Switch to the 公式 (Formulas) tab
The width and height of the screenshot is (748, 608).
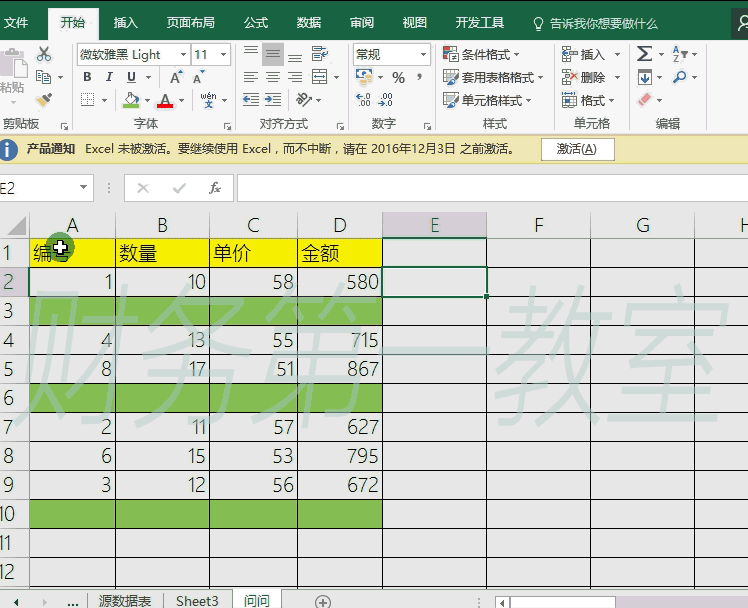(256, 22)
